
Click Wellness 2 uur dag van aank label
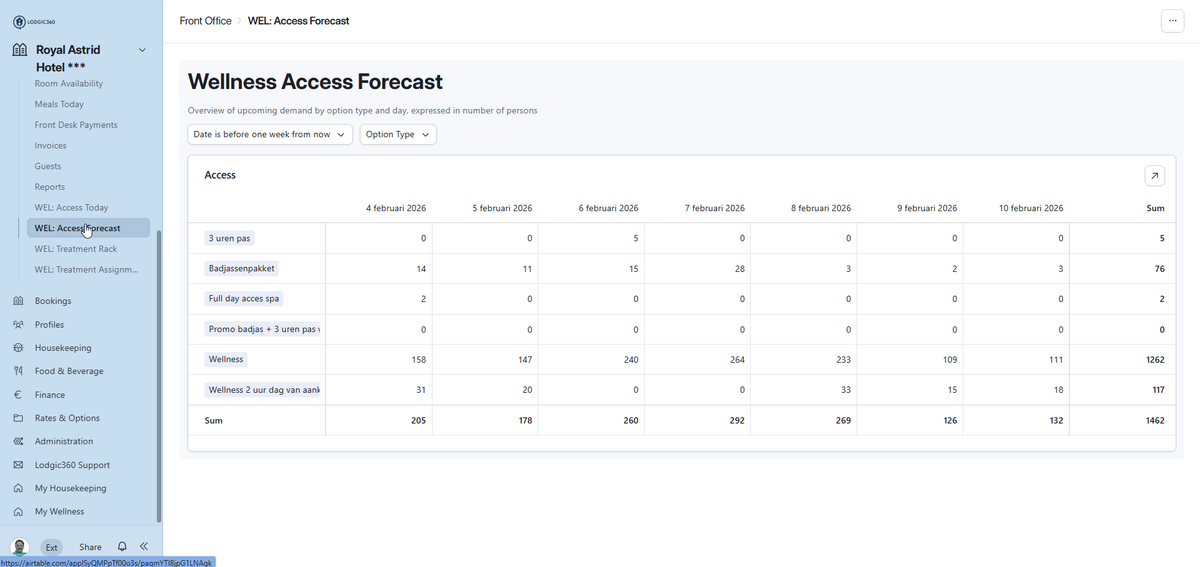[x=262, y=390]
